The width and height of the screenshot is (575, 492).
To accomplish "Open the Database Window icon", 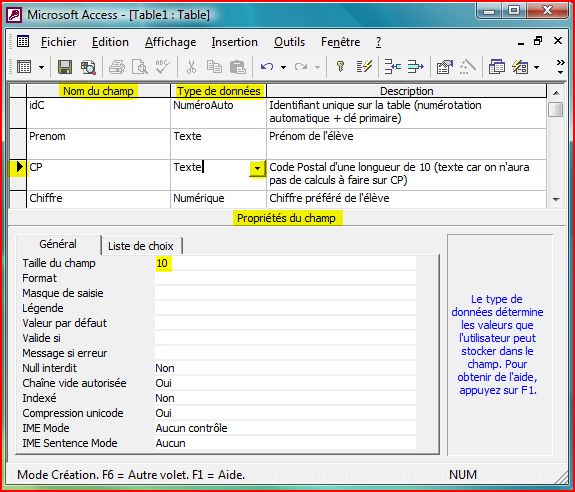I will (x=497, y=67).
